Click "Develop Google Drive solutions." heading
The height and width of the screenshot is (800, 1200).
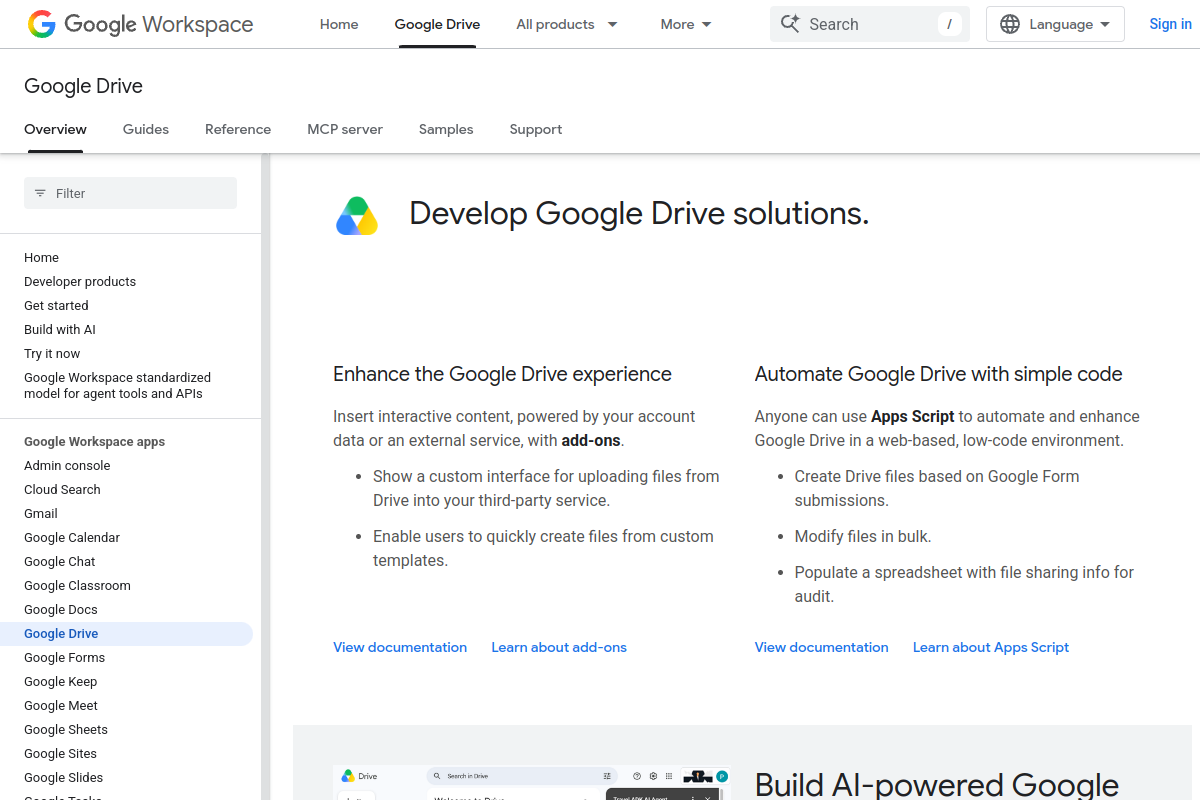coord(639,213)
